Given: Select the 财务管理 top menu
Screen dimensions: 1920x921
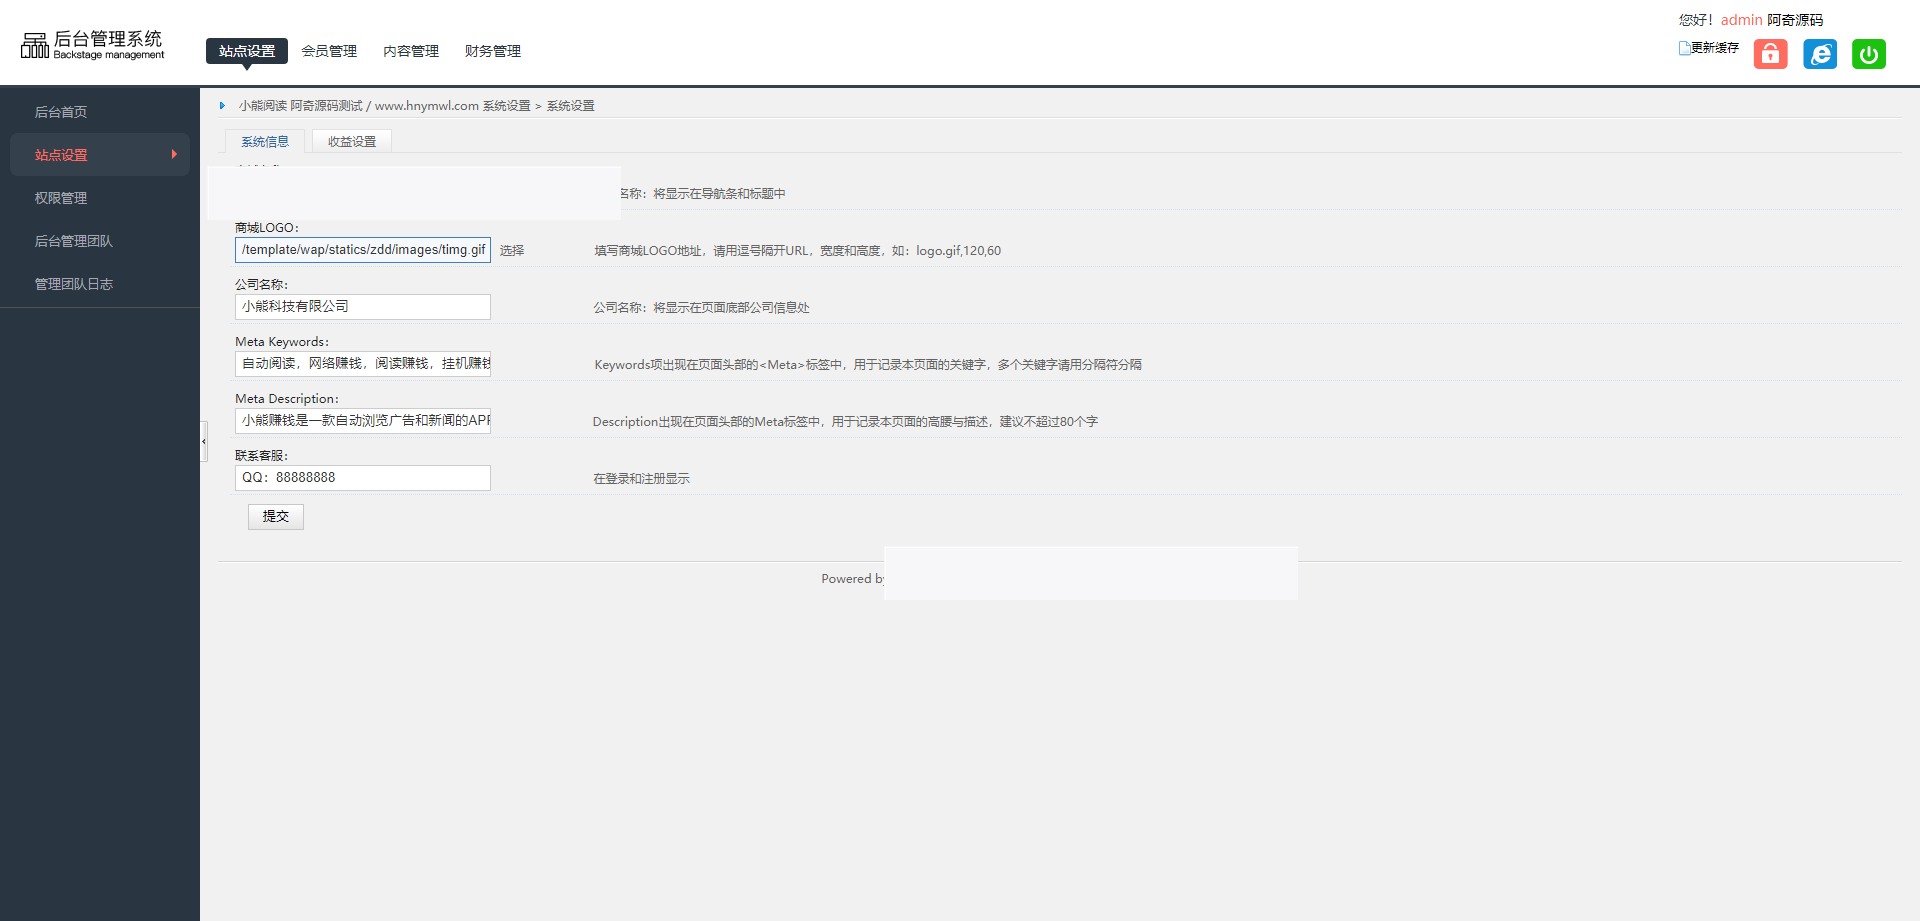Looking at the screenshot, I should point(493,51).
